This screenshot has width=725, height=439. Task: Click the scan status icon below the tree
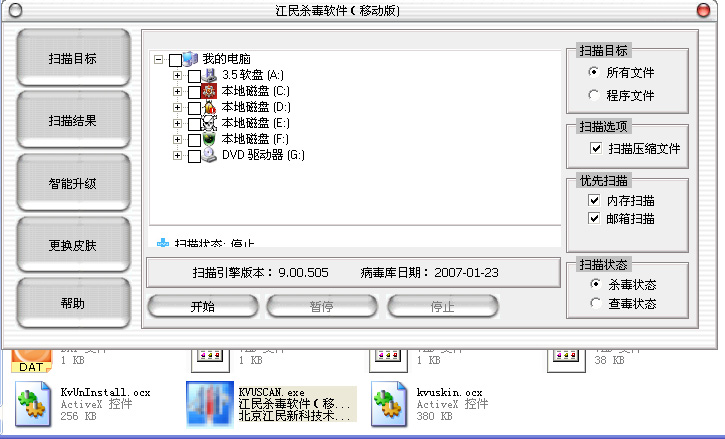tap(163, 243)
